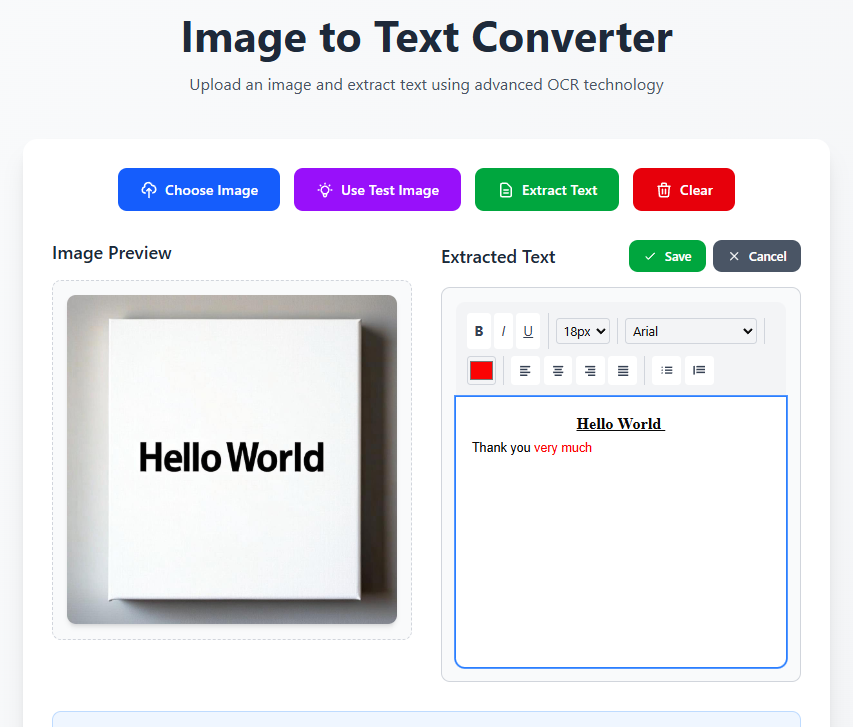Center align the text
Image resolution: width=853 pixels, height=727 pixels.
(558, 371)
